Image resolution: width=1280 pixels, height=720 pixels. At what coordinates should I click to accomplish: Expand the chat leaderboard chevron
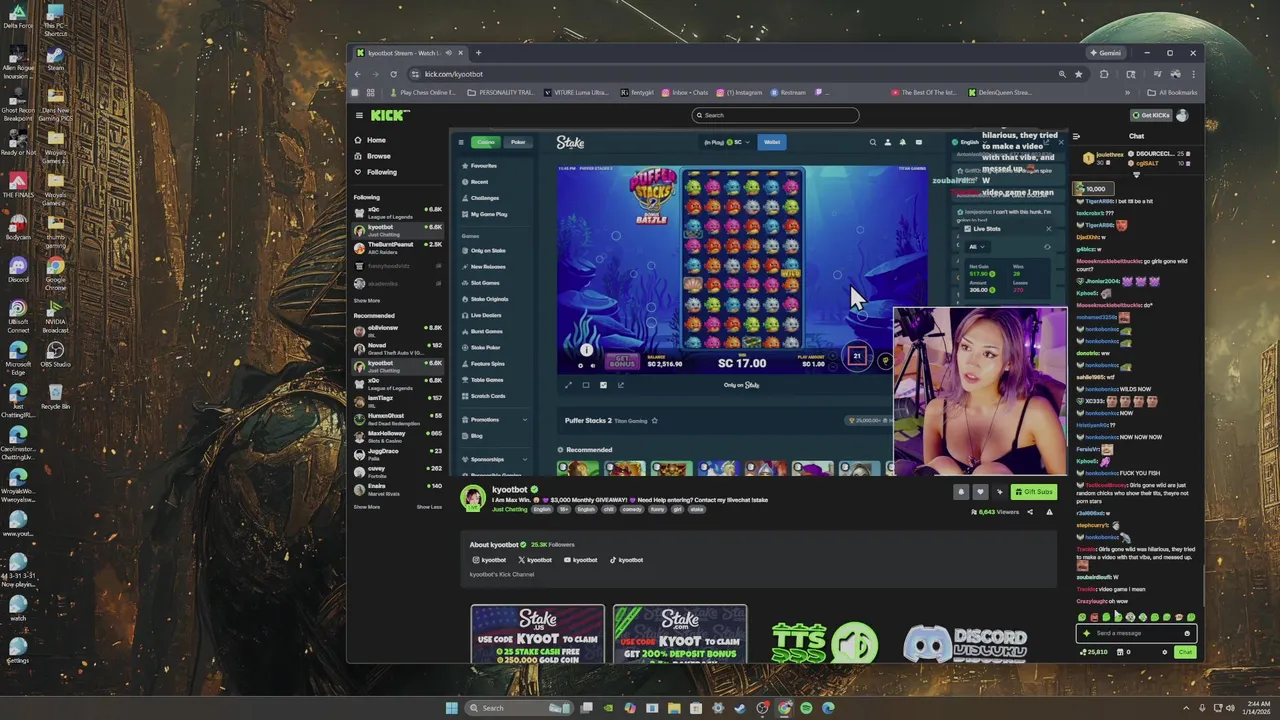[1136, 175]
